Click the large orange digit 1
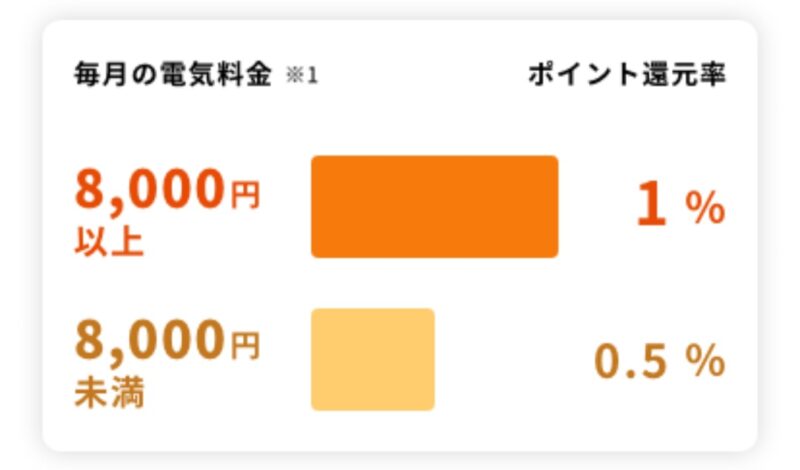This screenshot has height=470, width=800. click(x=652, y=206)
